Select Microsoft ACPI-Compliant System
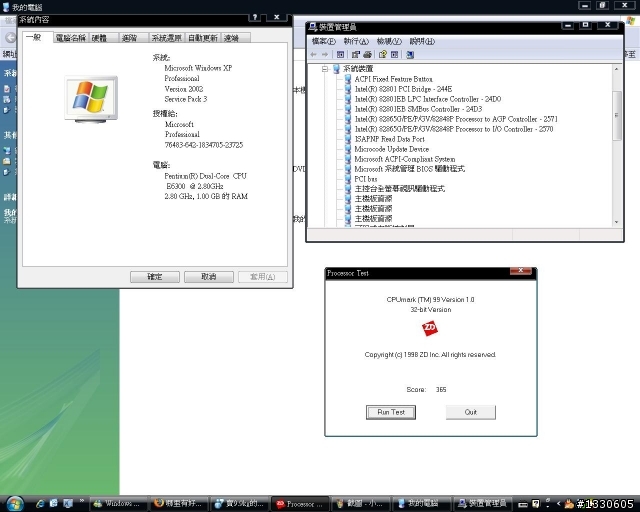 point(404,159)
